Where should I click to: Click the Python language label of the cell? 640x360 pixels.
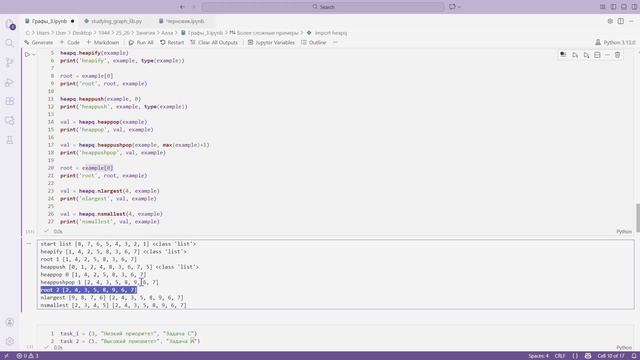(x=624, y=231)
